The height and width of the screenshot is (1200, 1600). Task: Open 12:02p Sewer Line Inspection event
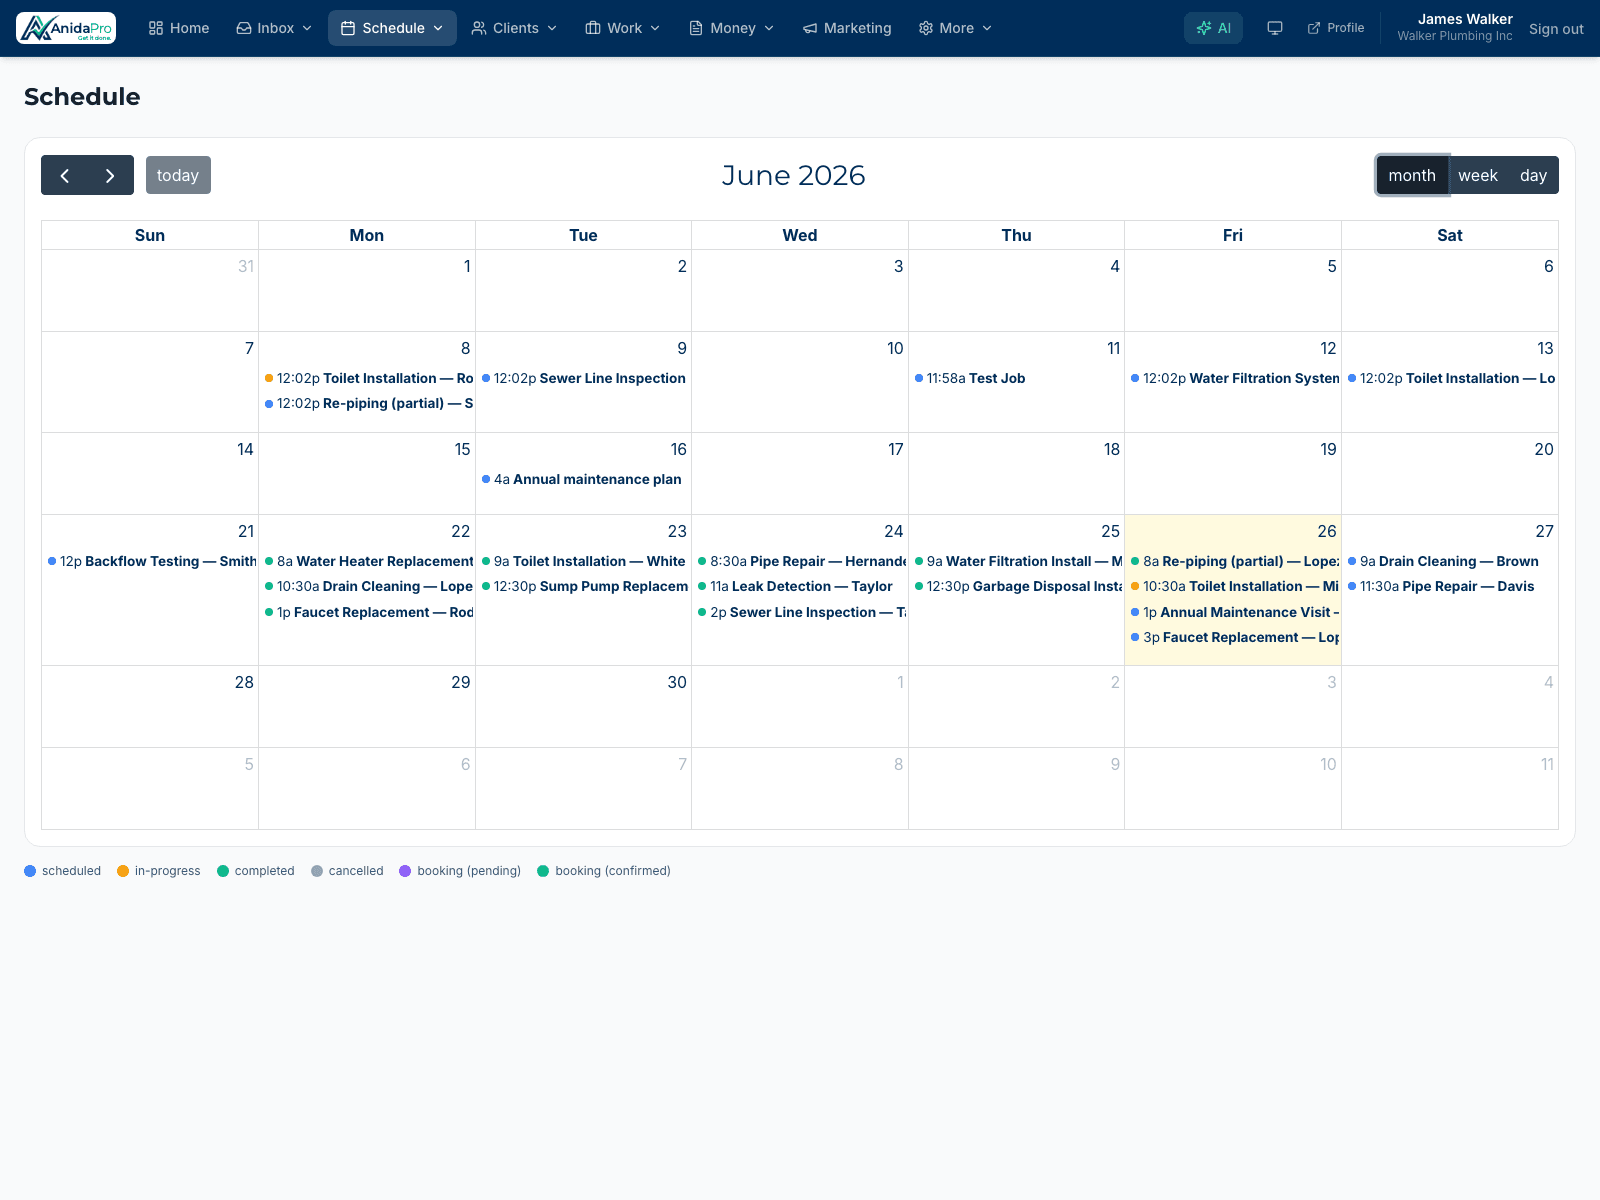click(583, 378)
